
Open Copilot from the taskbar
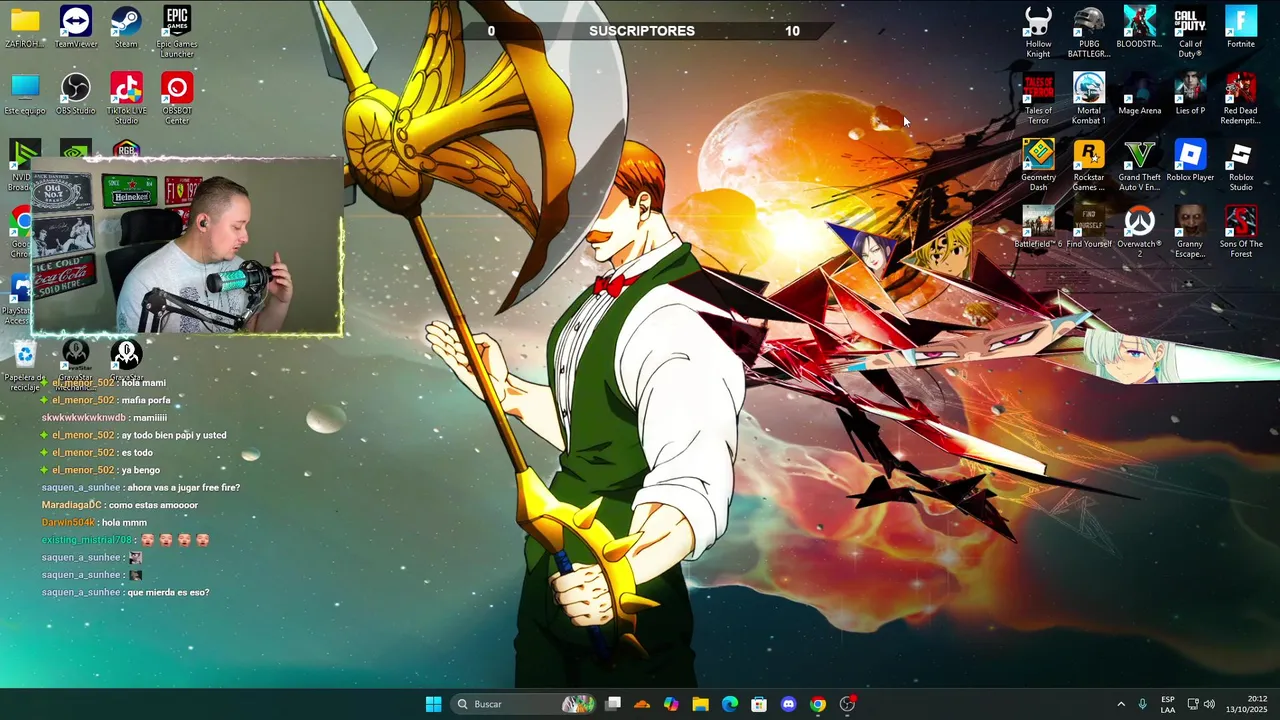coord(671,704)
